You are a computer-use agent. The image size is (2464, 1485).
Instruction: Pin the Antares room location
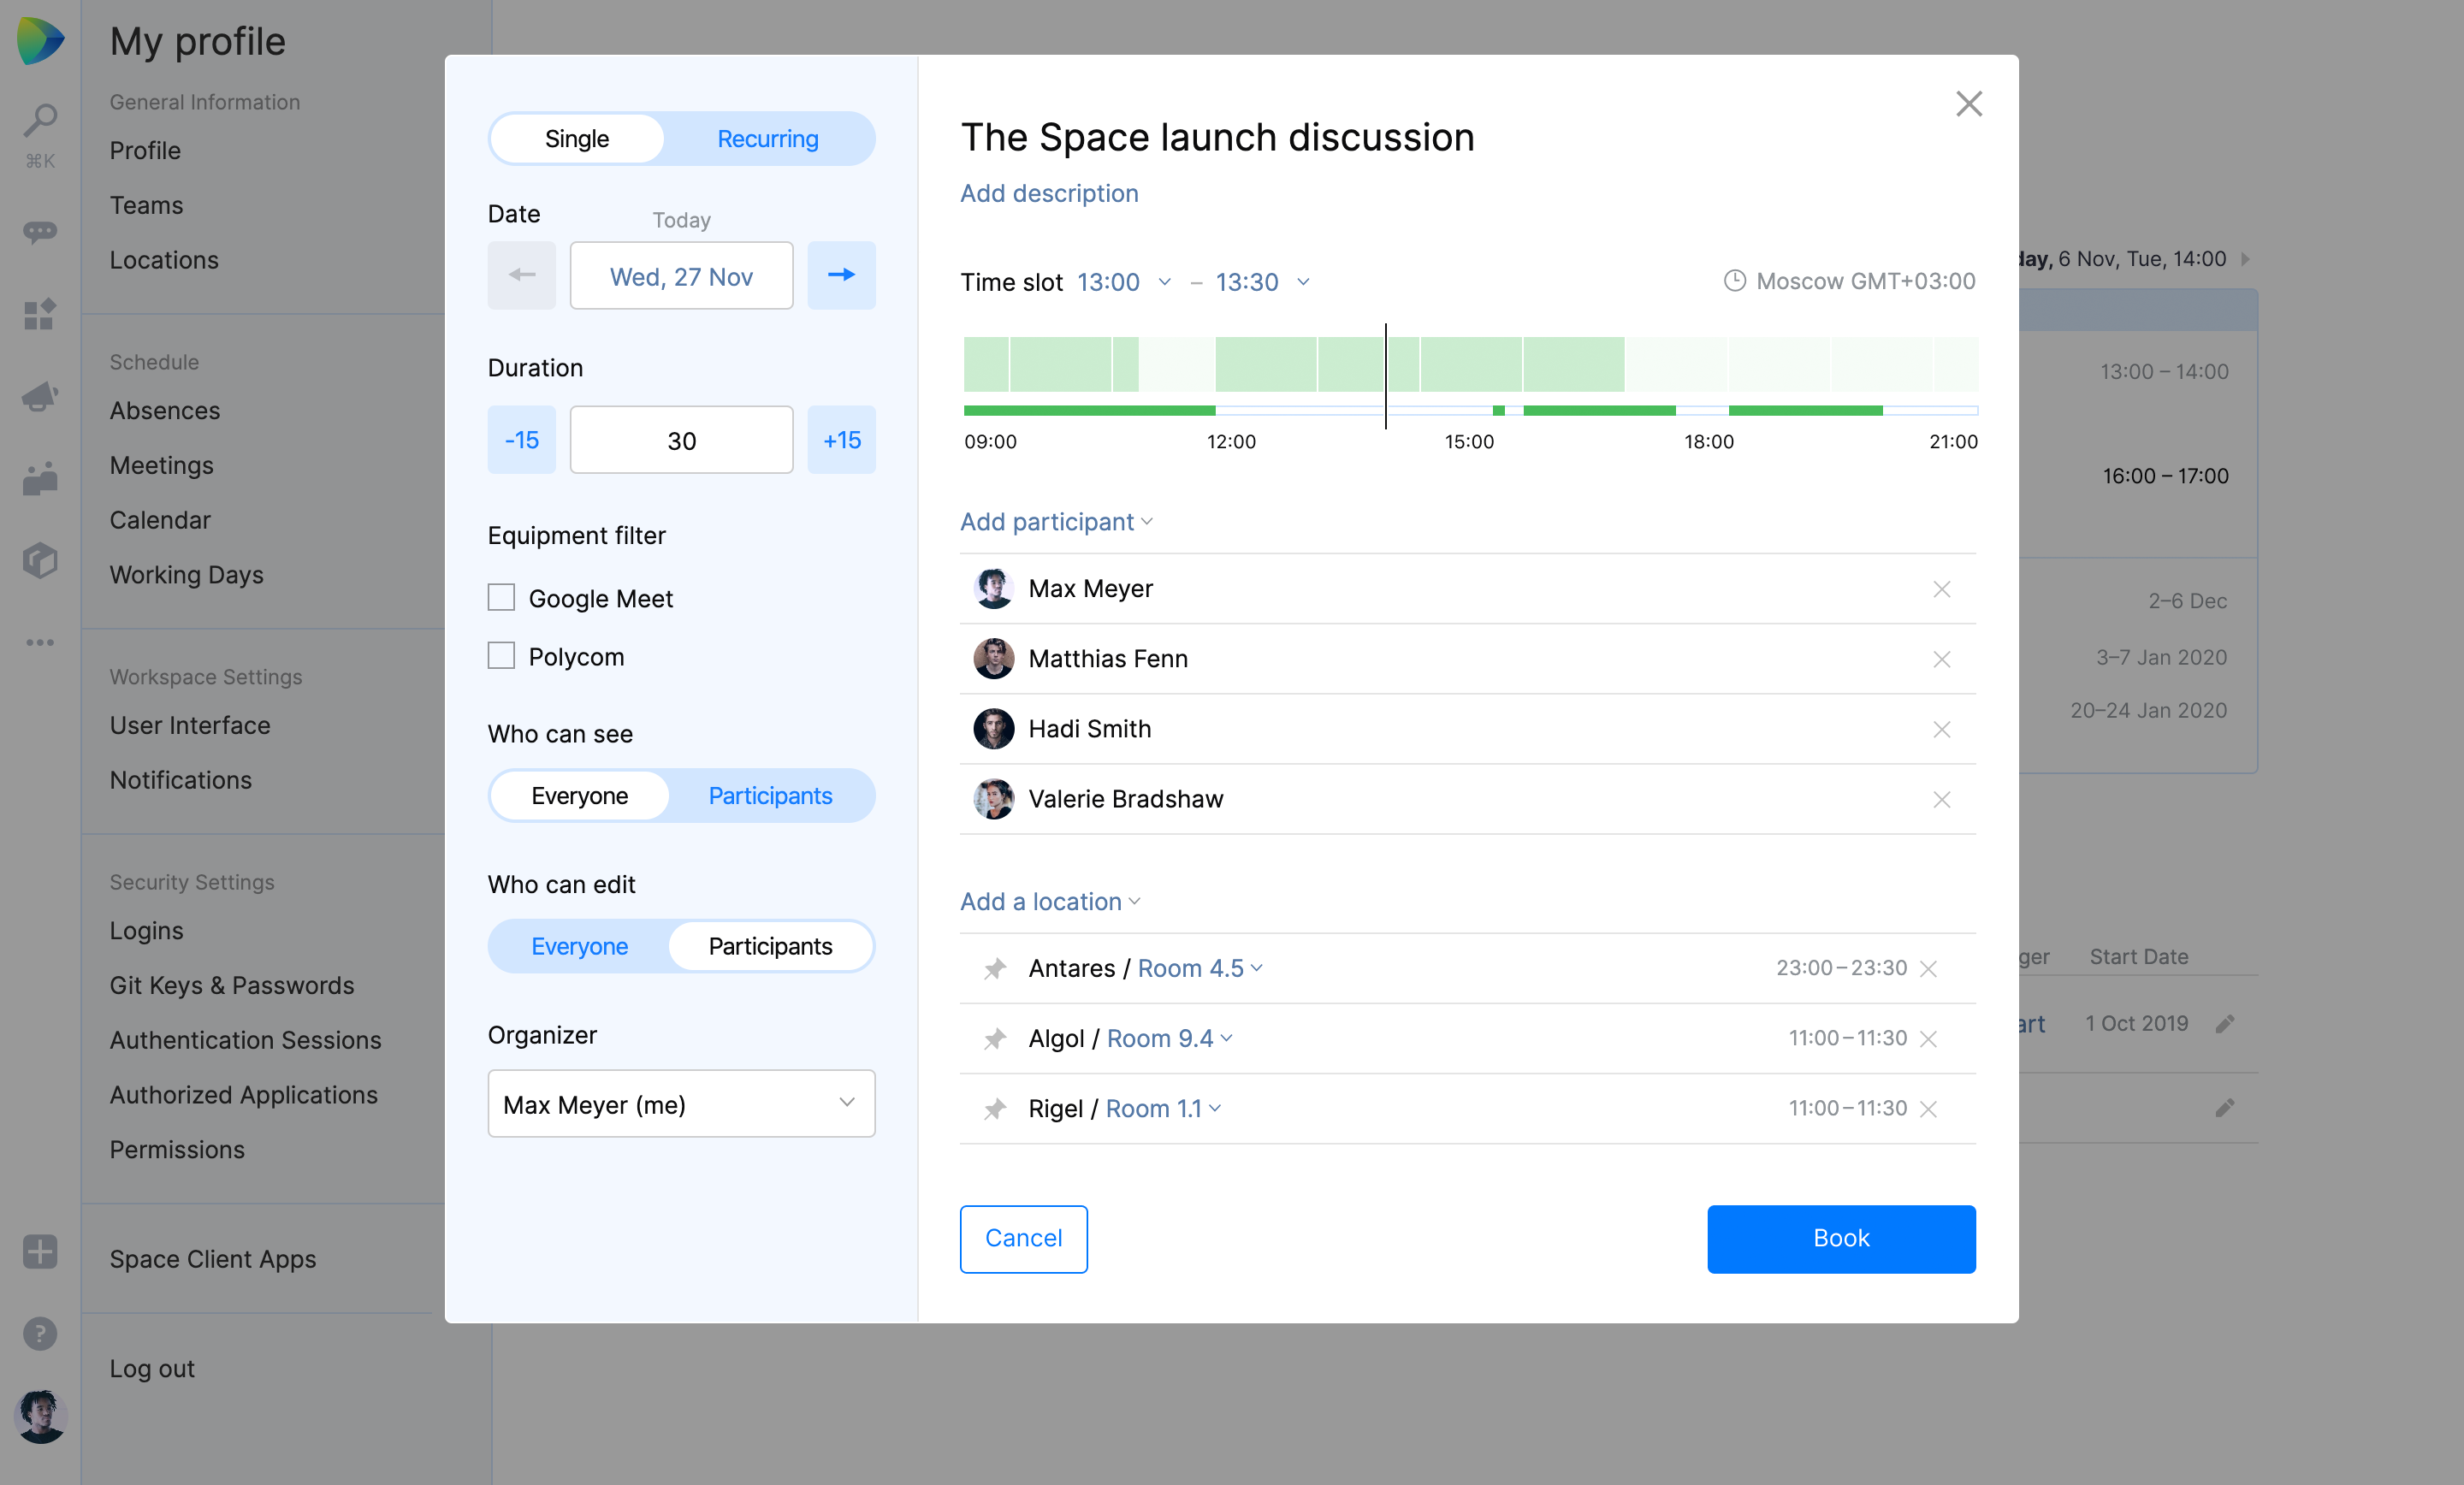[994, 969]
